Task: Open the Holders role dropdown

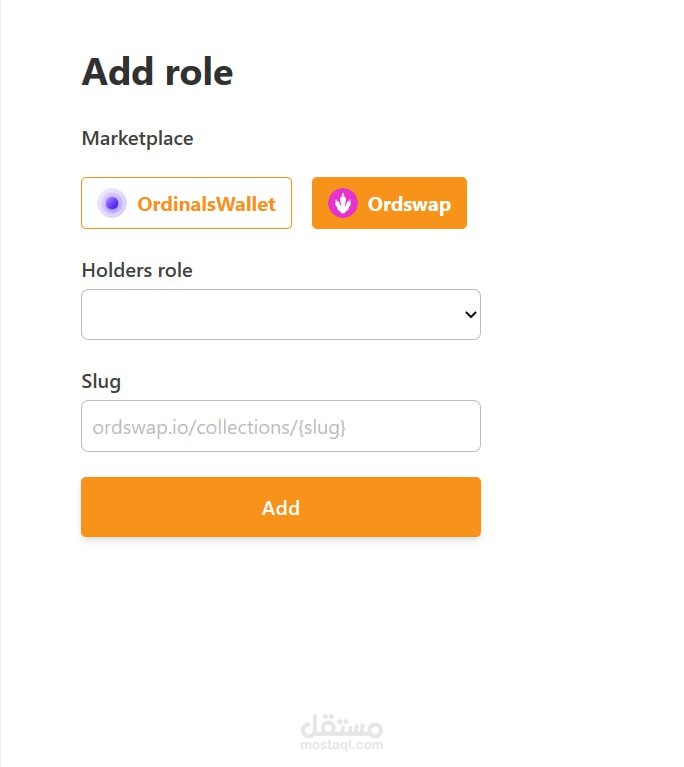Action: [281, 315]
